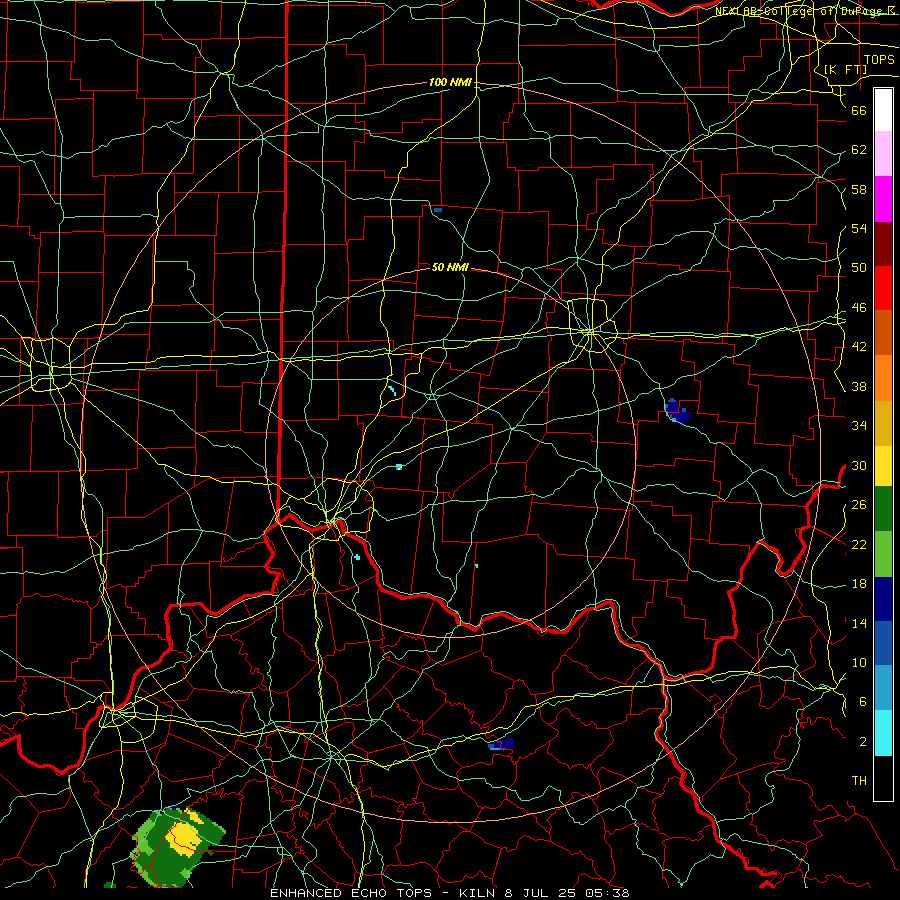Click the yellow legend swatch near 30
The width and height of the screenshot is (900, 900).
[x=883, y=465]
